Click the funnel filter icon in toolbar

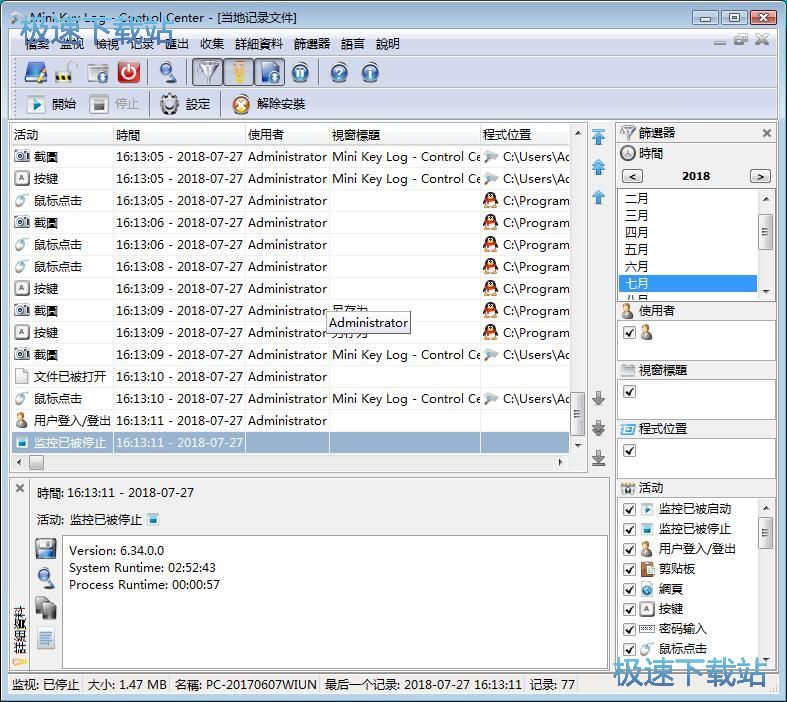207,72
